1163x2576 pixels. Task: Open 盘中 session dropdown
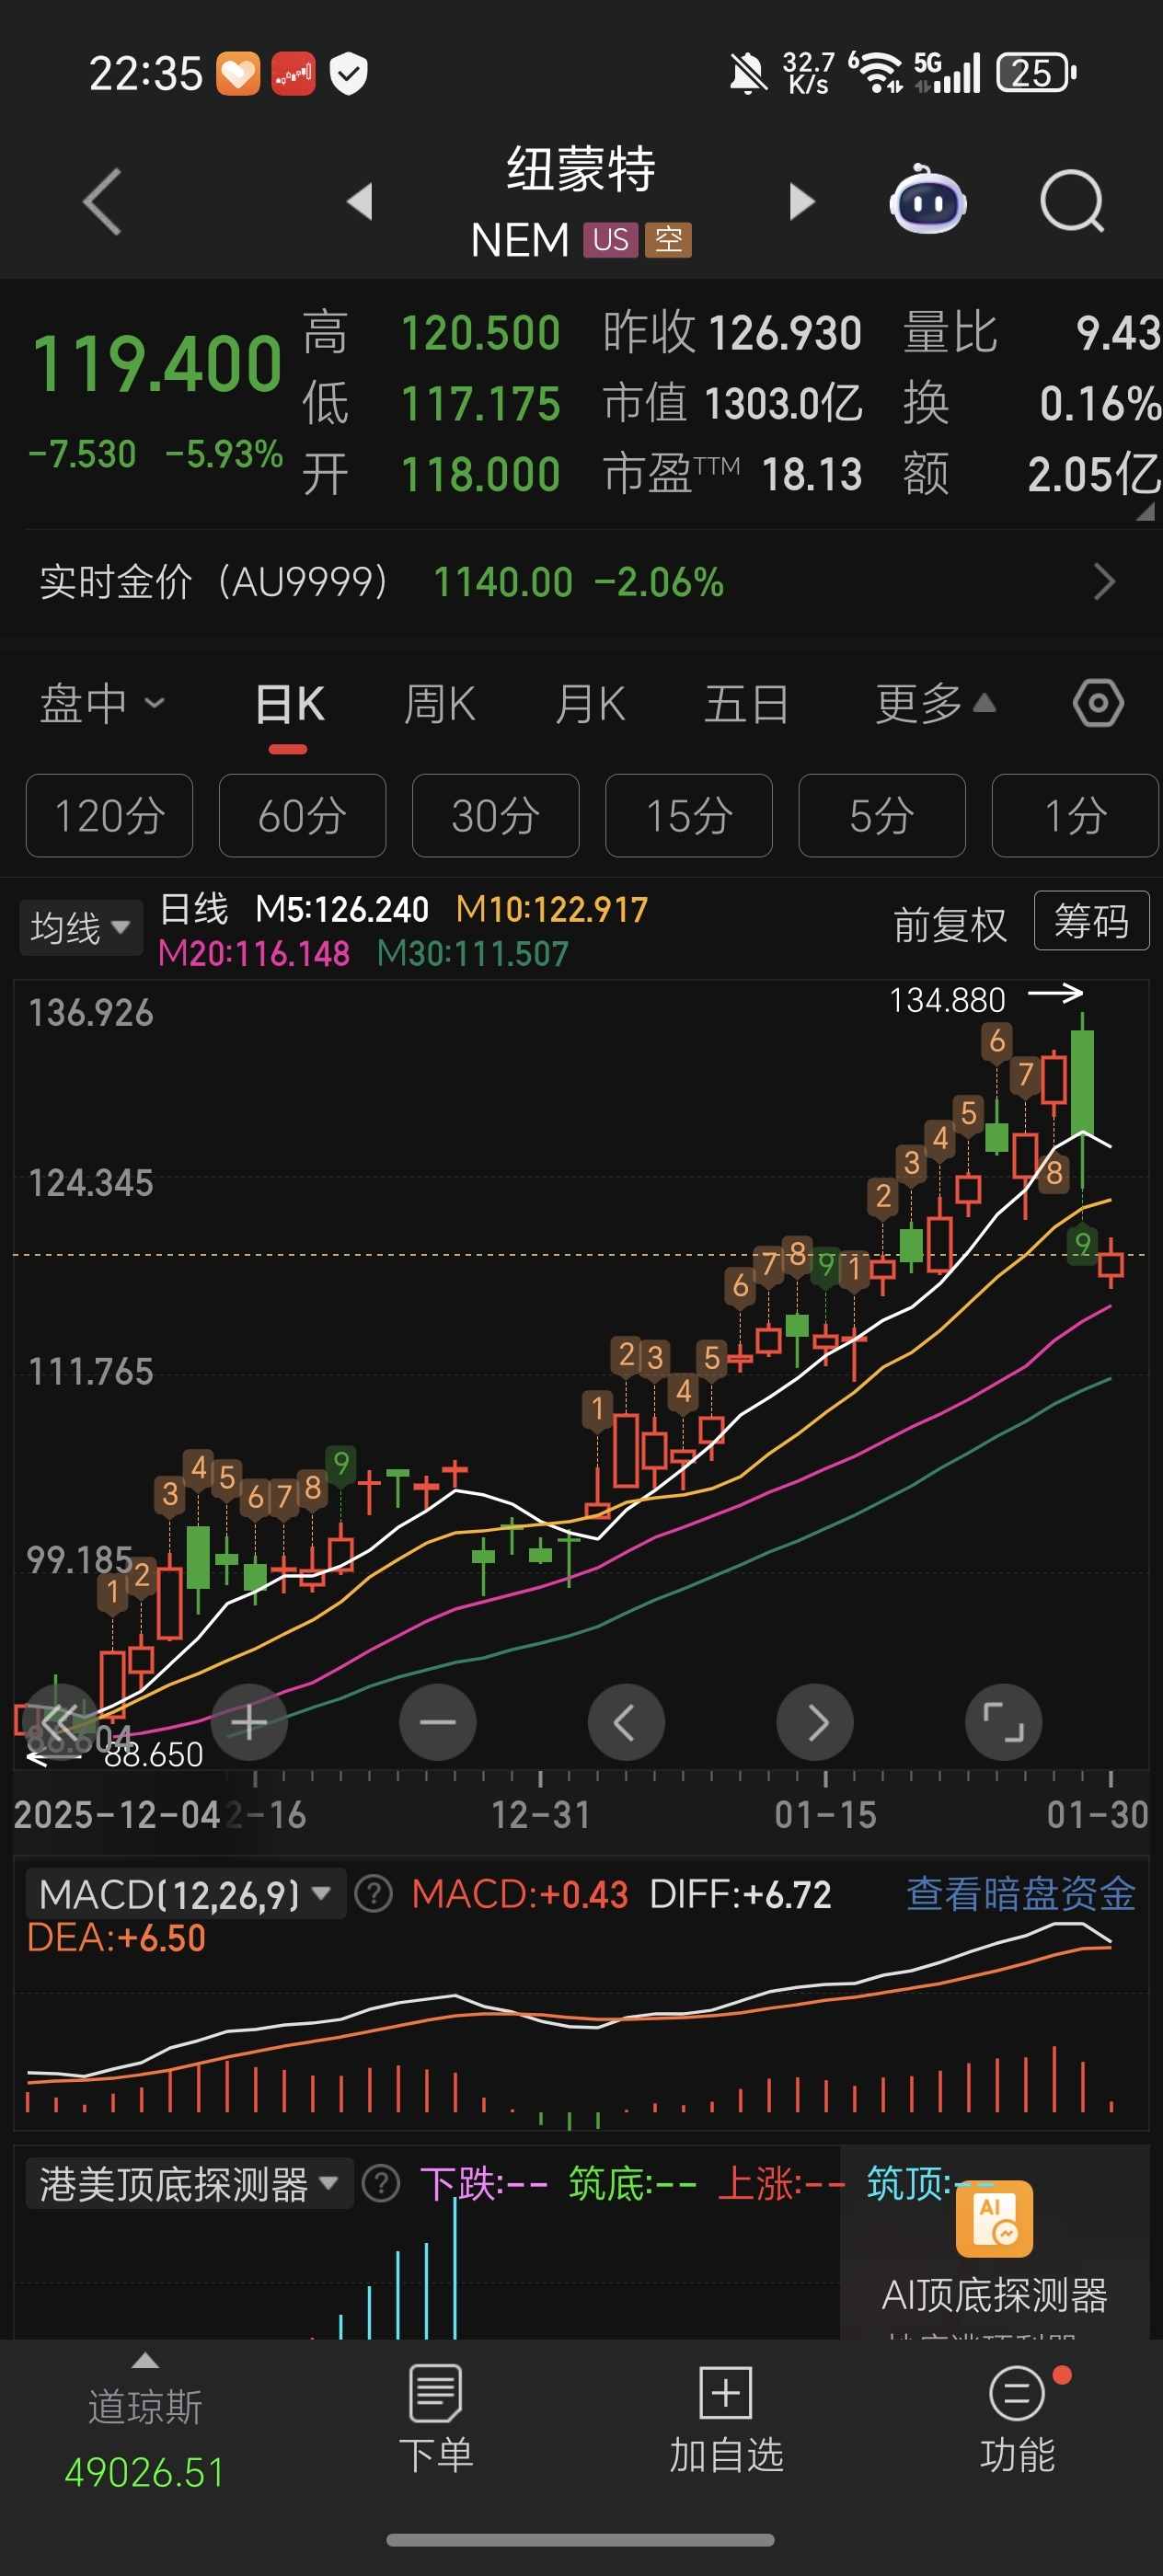(x=102, y=703)
